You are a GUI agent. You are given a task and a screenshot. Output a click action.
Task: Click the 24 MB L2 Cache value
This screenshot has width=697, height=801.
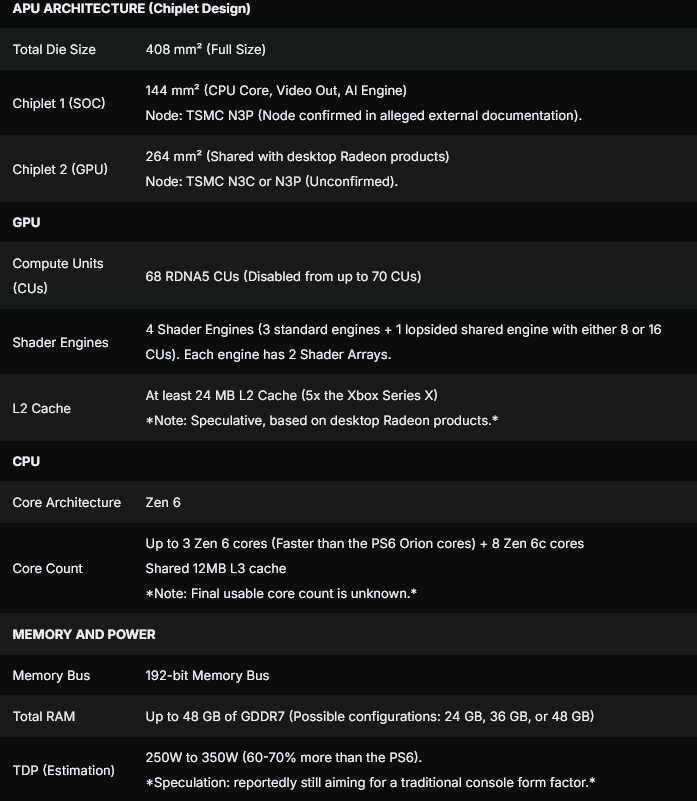pyautogui.click(x=291, y=395)
